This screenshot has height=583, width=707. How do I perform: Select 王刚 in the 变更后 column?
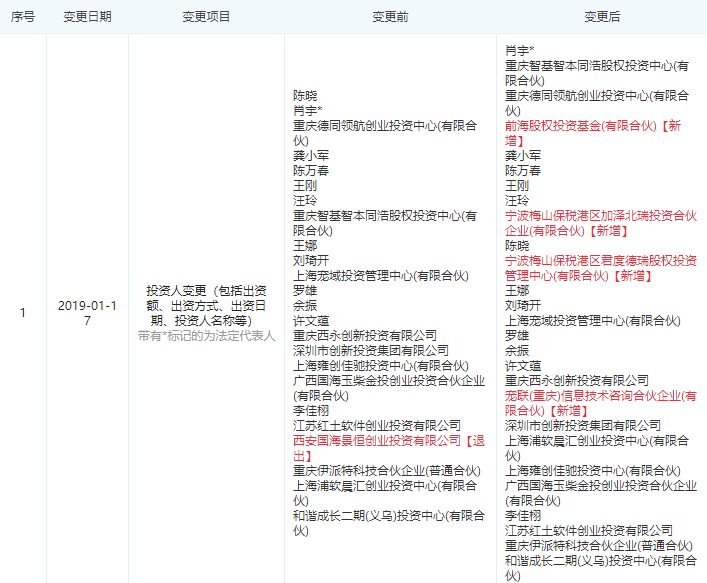tap(517, 185)
